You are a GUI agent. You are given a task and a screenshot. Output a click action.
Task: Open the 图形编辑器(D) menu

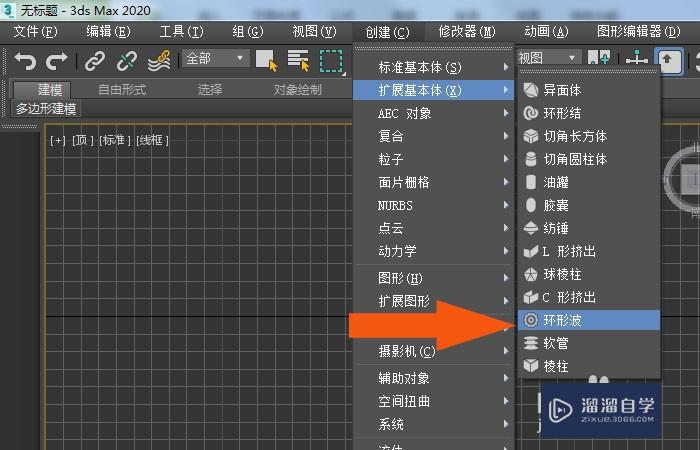pyautogui.click(x=639, y=32)
